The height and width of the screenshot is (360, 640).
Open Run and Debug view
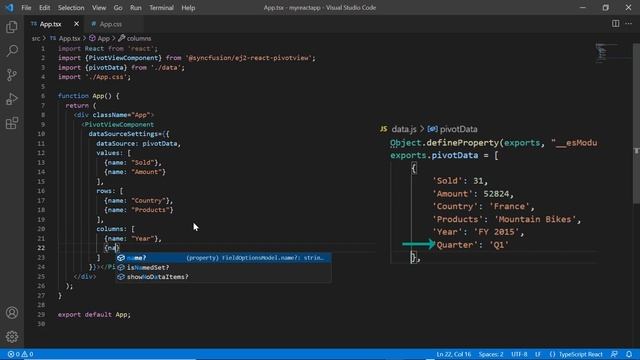tap(12, 99)
